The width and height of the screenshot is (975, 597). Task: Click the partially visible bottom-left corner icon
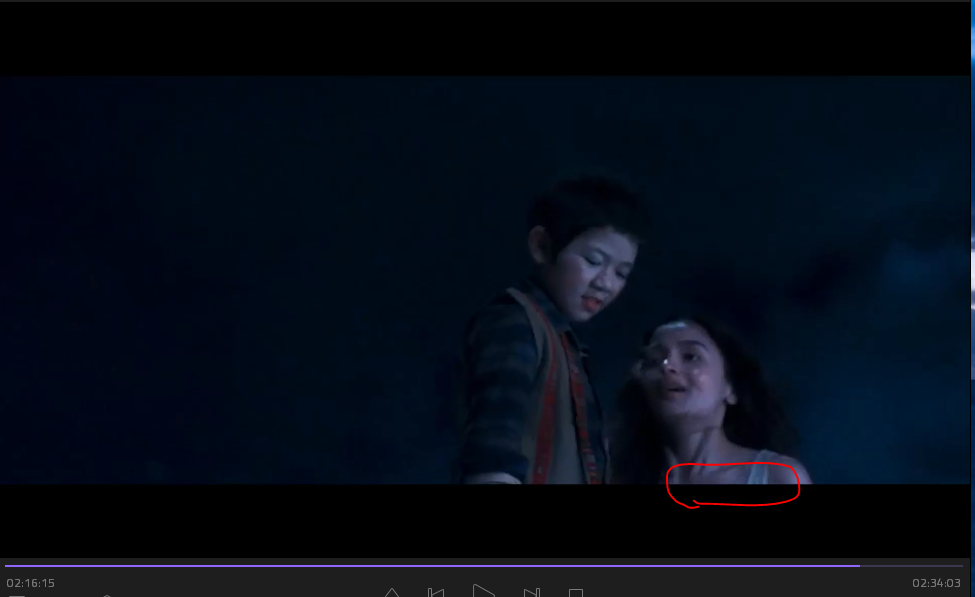17,594
